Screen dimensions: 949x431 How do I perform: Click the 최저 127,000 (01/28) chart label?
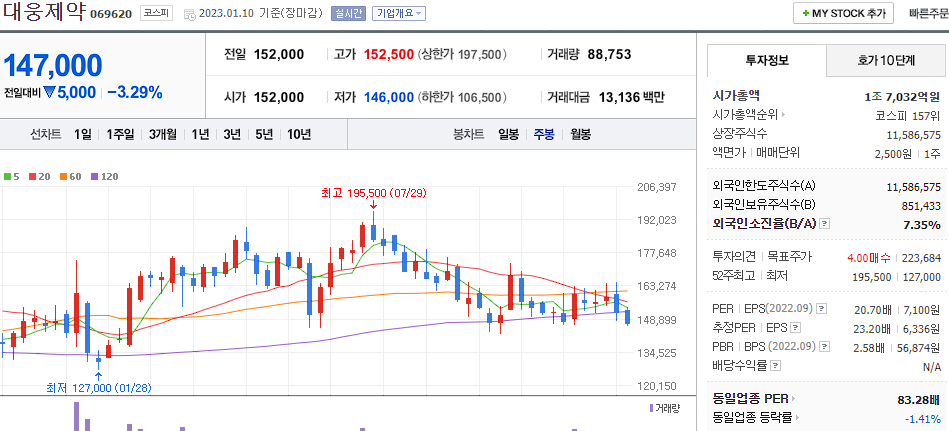coord(99,388)
